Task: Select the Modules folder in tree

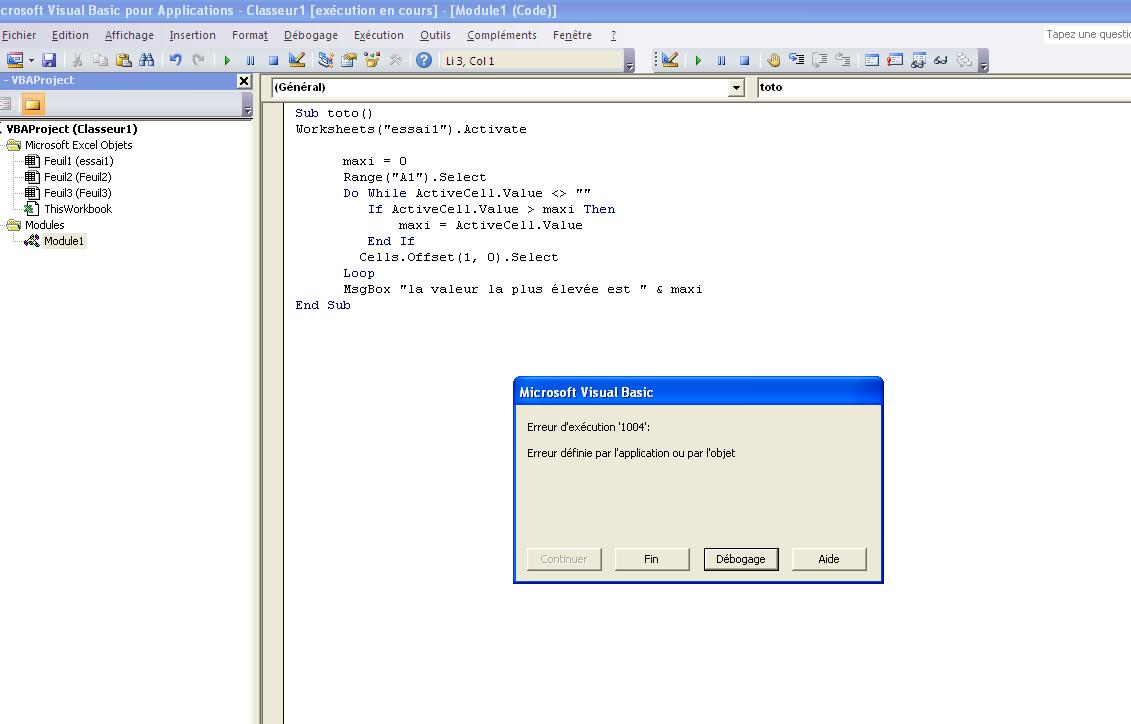Action: click(x=45, y=225)
